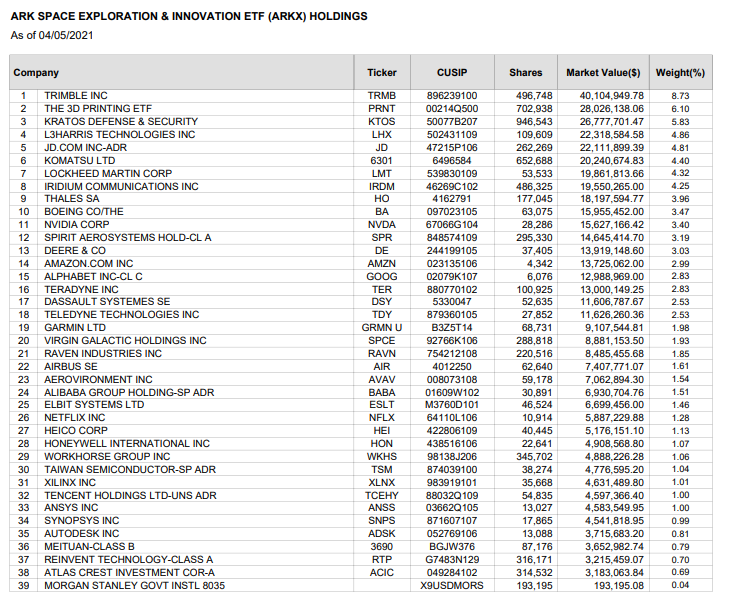Click the GRMN U ticker cell
The width and height of the screenshot is (729, 598).
click(x=382, y=328)
